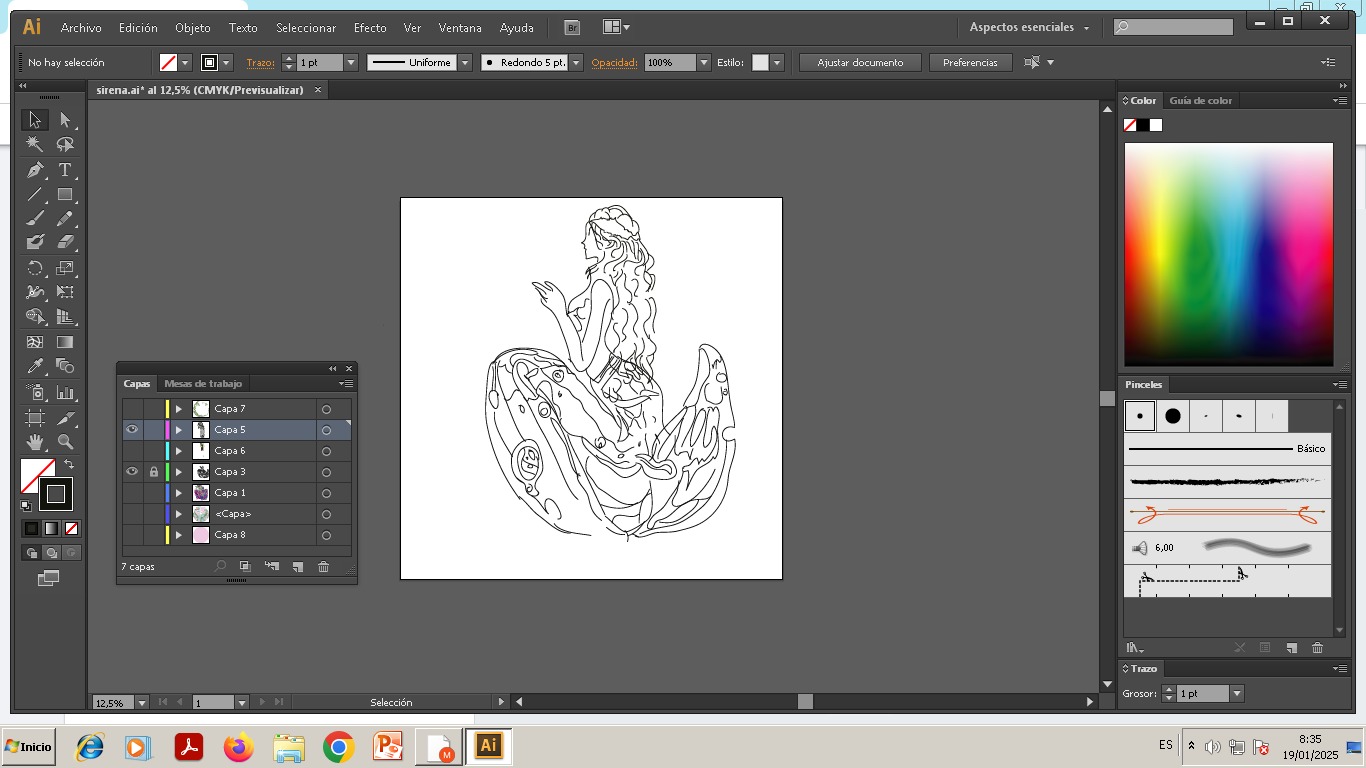Select the Perspective Grid tool
This screenshot has height=768, width=1366.
pyautogui.click(x=65, y=317)
